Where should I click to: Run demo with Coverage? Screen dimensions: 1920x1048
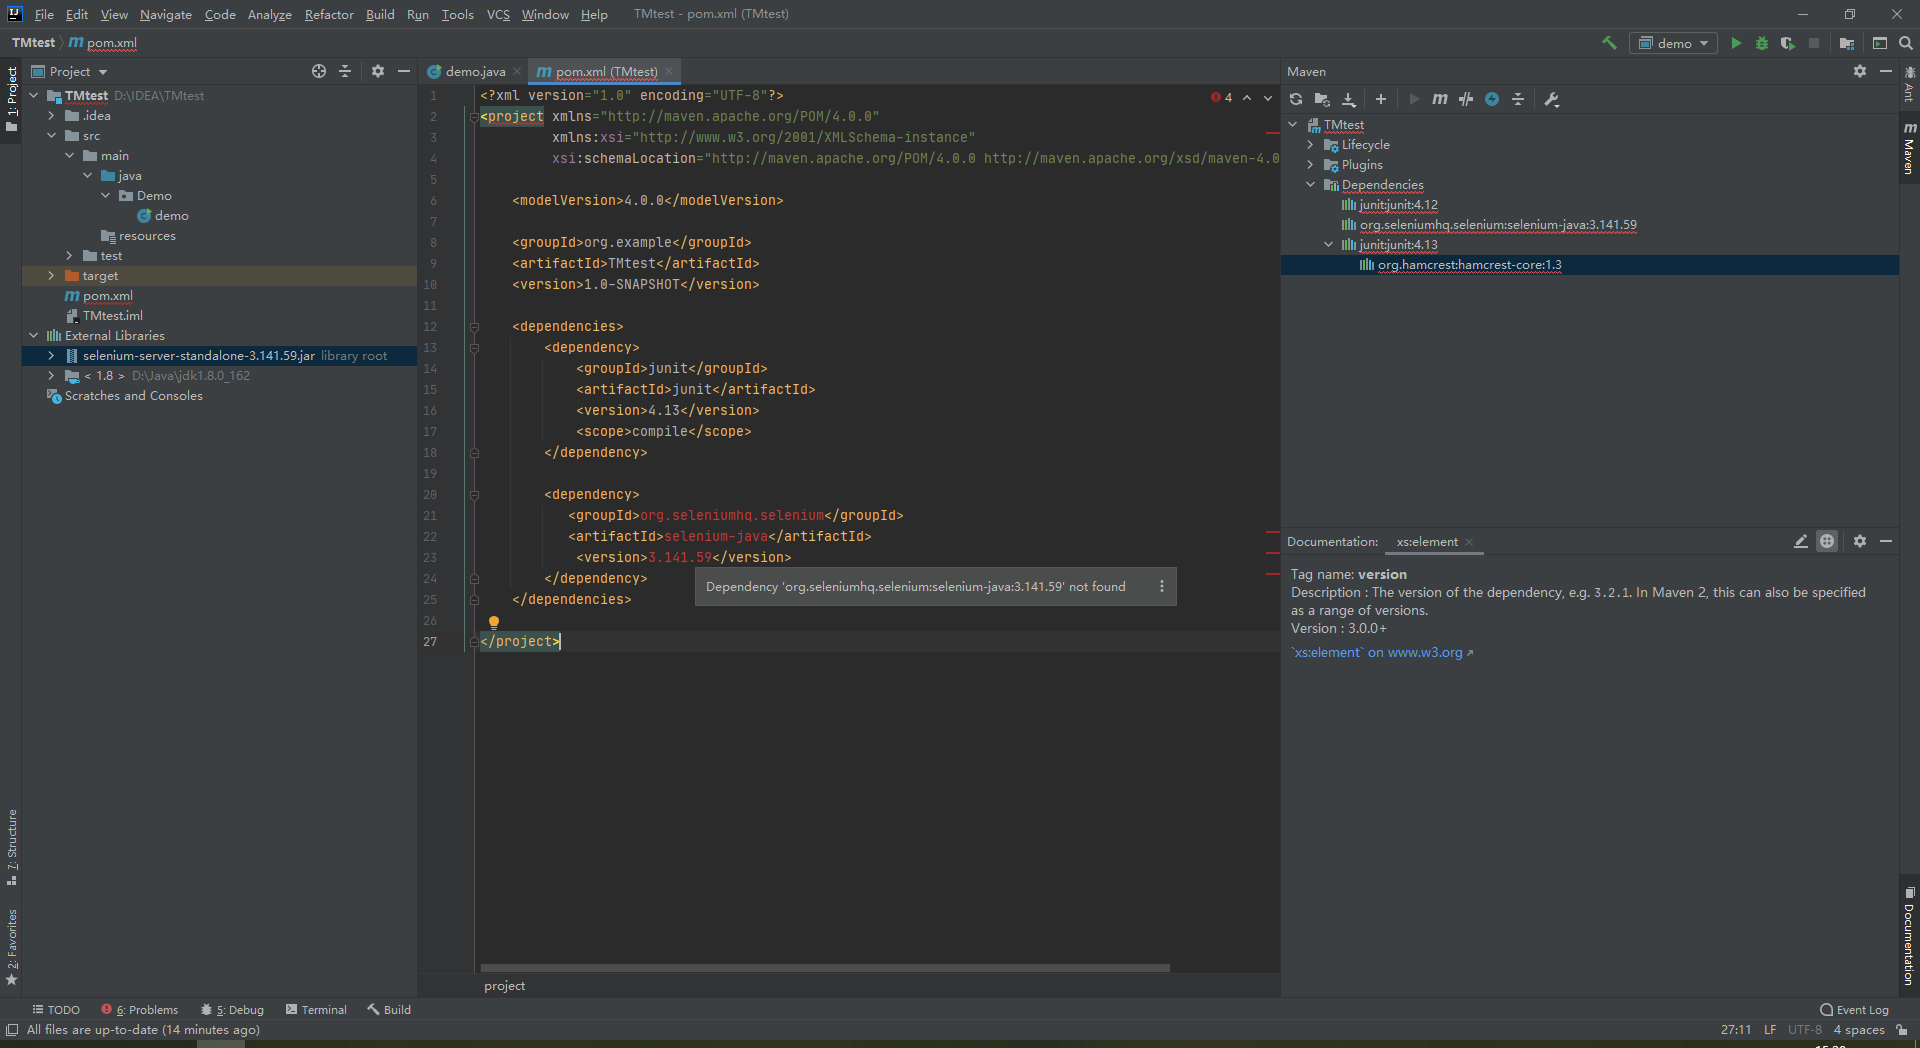1788,43
